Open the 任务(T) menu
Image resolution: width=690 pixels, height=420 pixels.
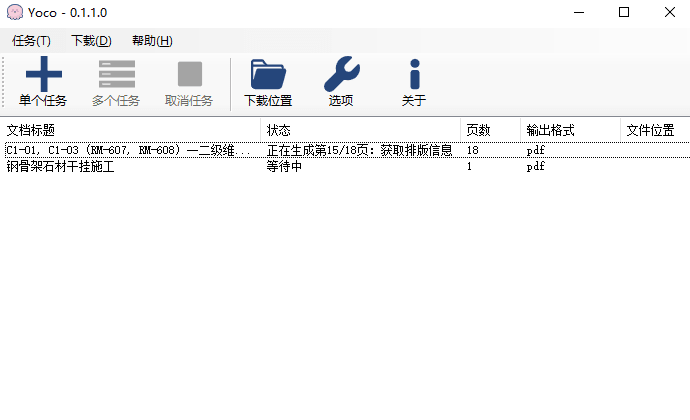pyautogui.click(x=31, y=41)
